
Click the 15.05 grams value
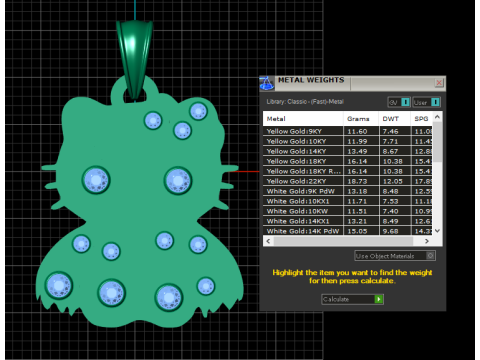[x=357, y=231]
